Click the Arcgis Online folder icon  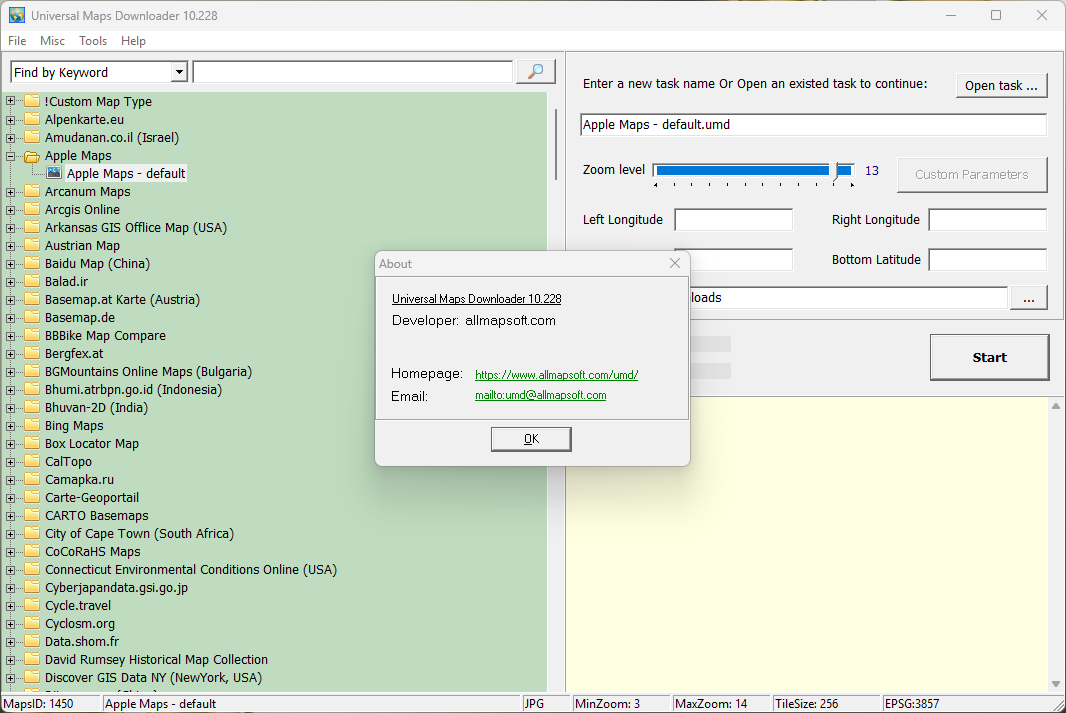32,209
